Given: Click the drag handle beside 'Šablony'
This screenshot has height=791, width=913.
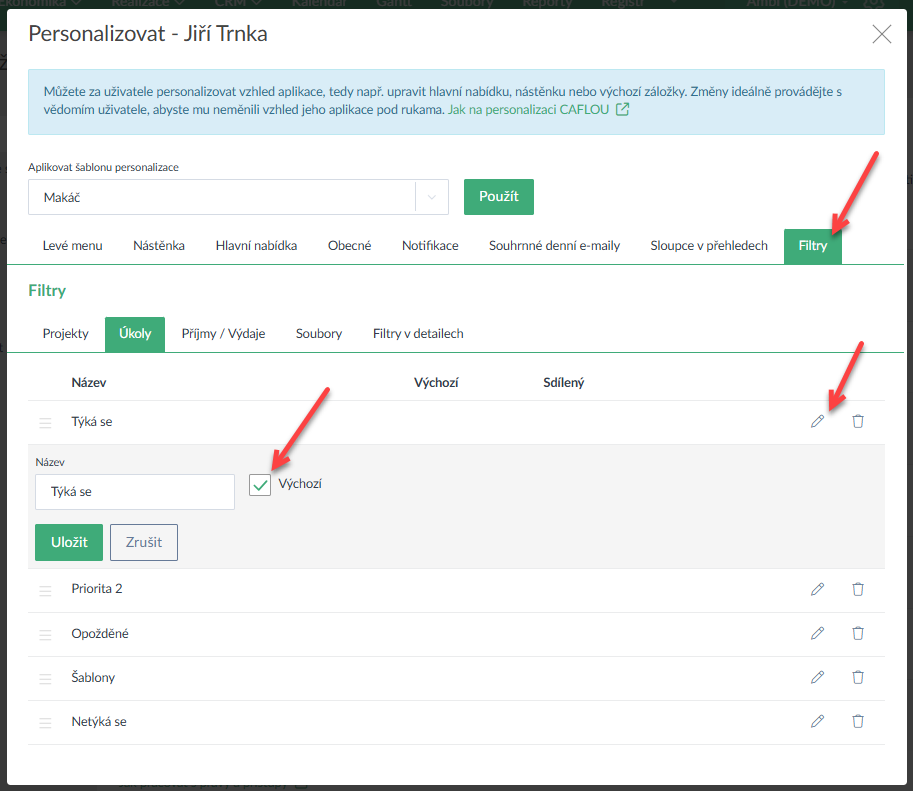Looking at the screenshot, I should click(45, 678).
